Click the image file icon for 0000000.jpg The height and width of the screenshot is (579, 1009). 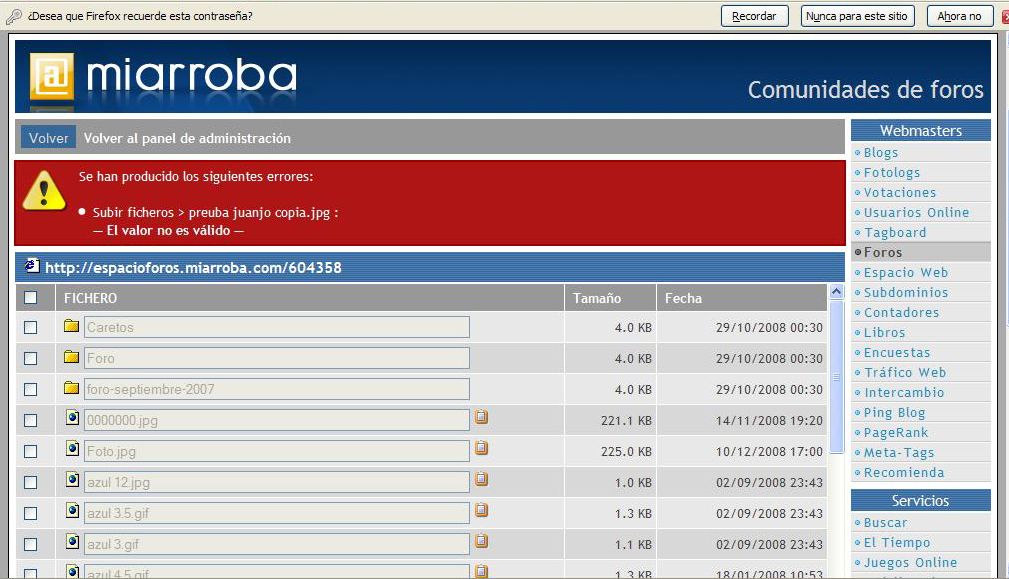[x=73, y=418]
